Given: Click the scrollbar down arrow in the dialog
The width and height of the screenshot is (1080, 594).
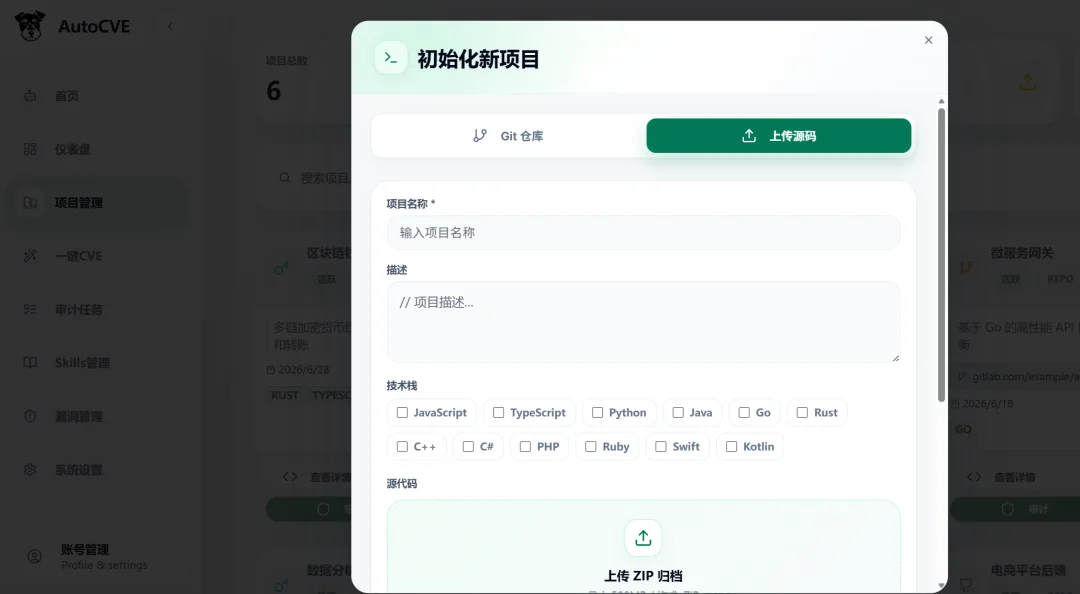Looking at the screenshot, I should (x=942, y=586).
